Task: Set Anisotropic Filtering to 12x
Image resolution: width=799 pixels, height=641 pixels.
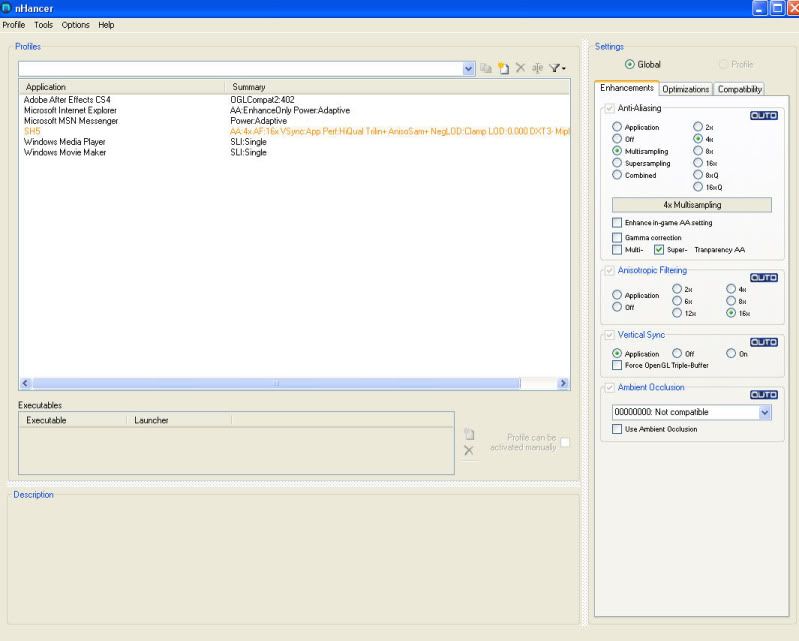Action: coord(677,313)
